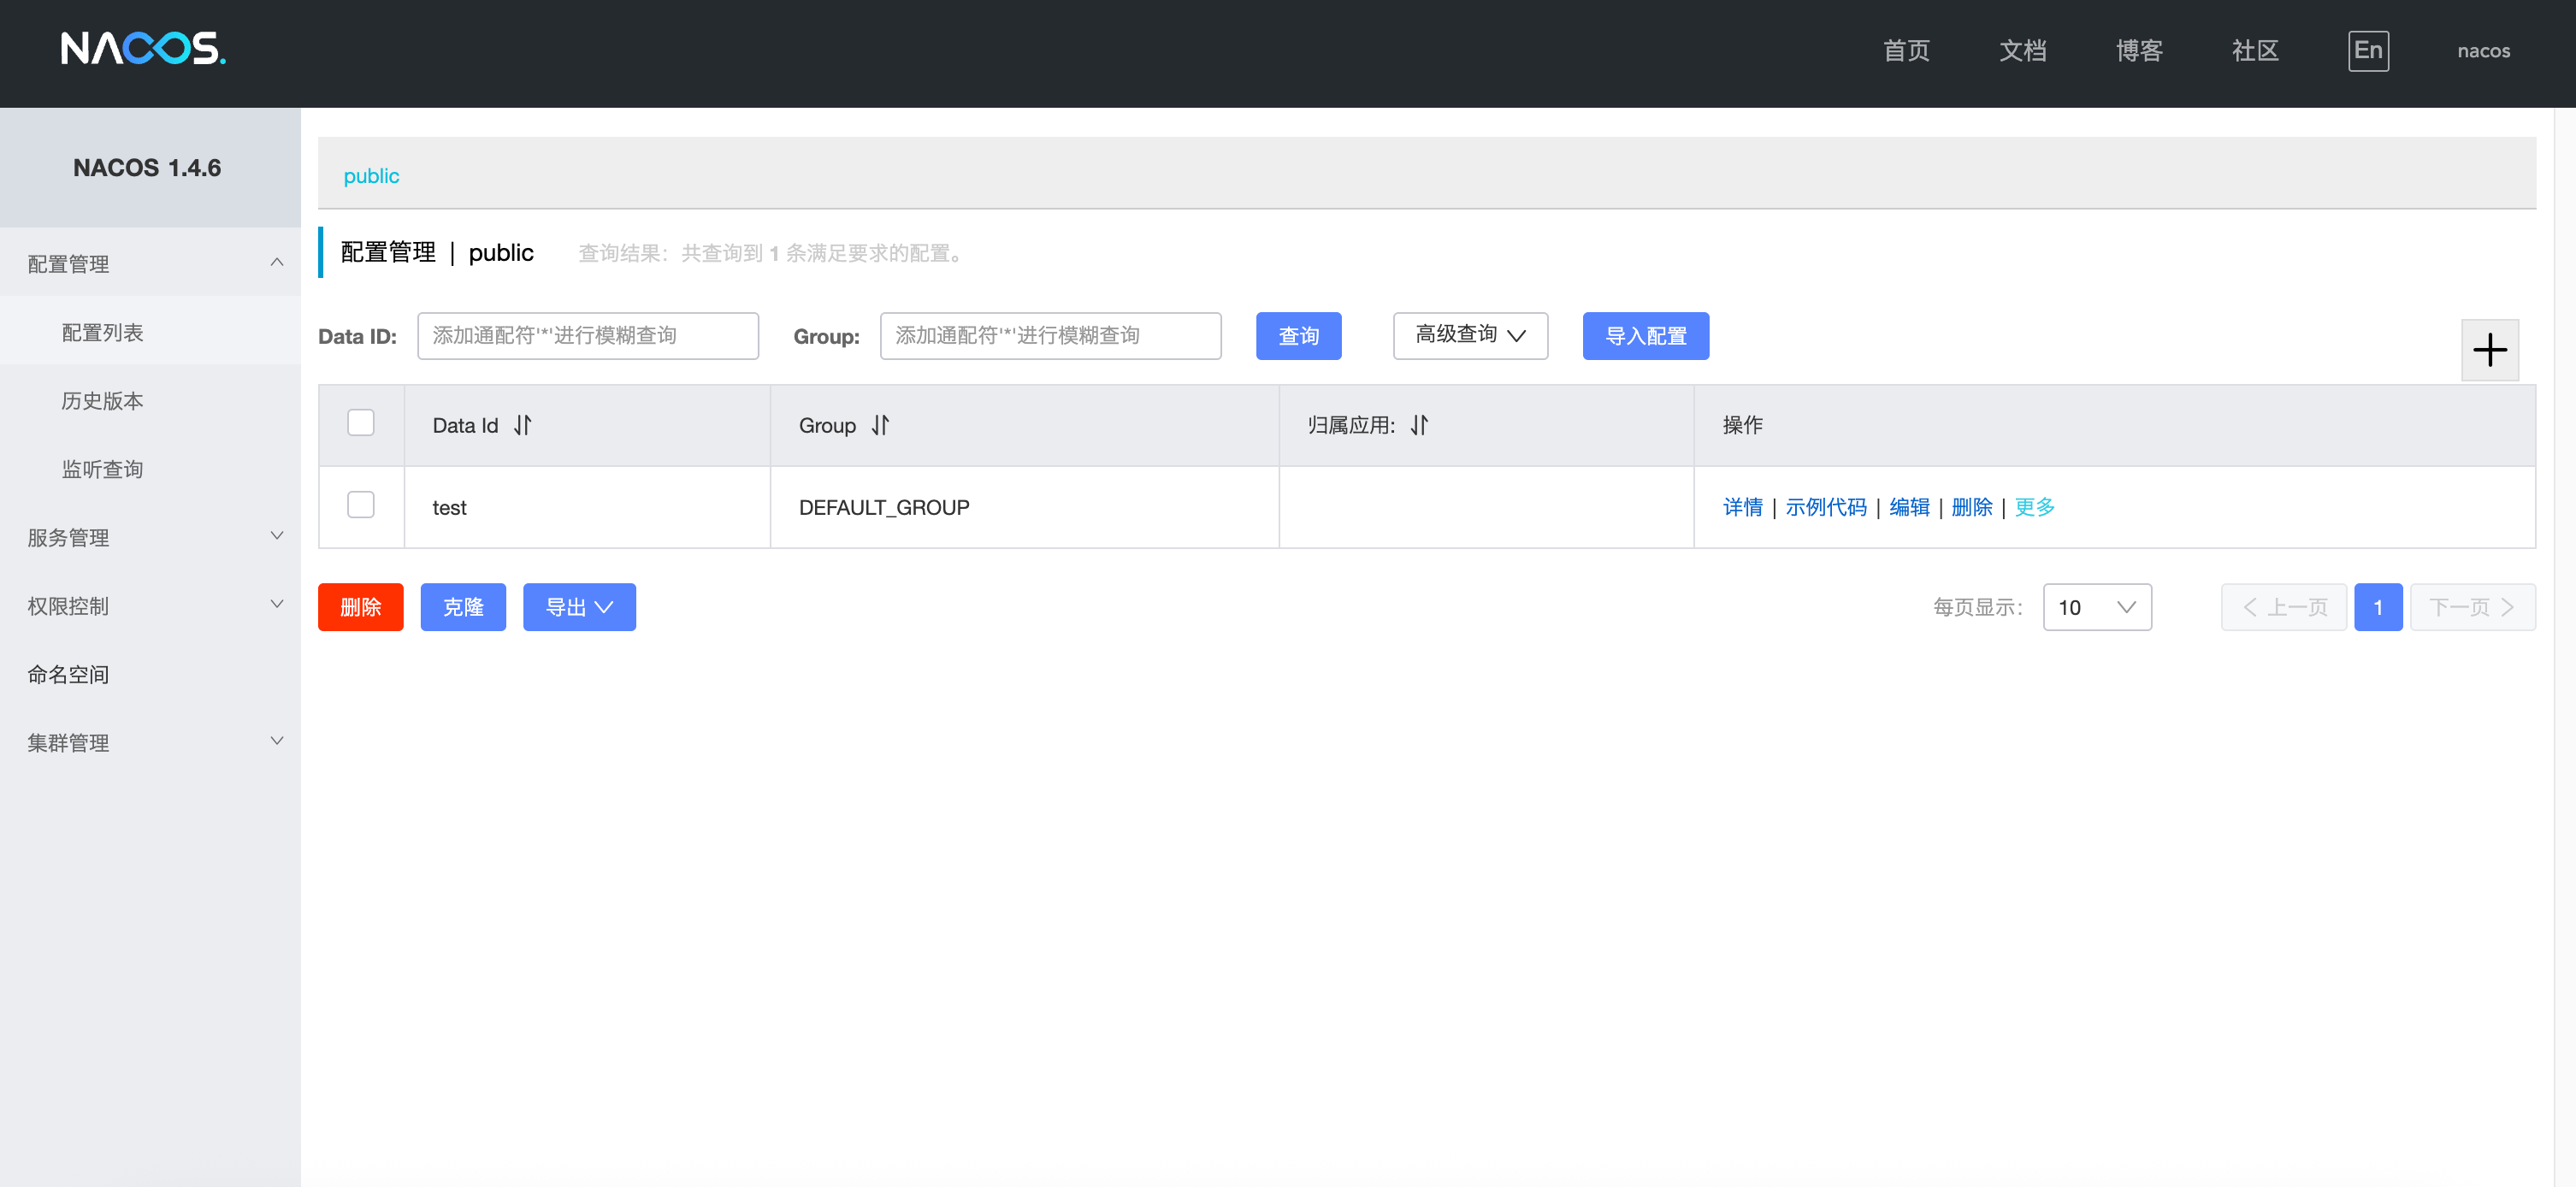Open the page size dropdown showing 10

[2096, 607]
